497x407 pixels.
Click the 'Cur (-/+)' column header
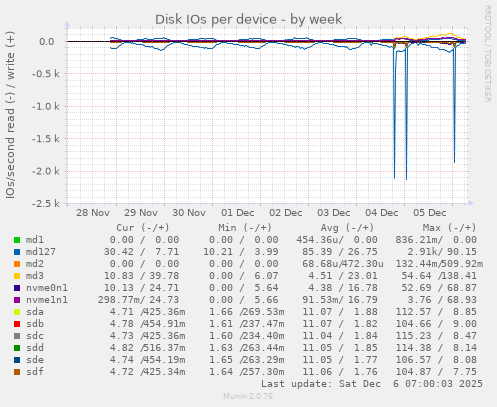coord(143,228)
